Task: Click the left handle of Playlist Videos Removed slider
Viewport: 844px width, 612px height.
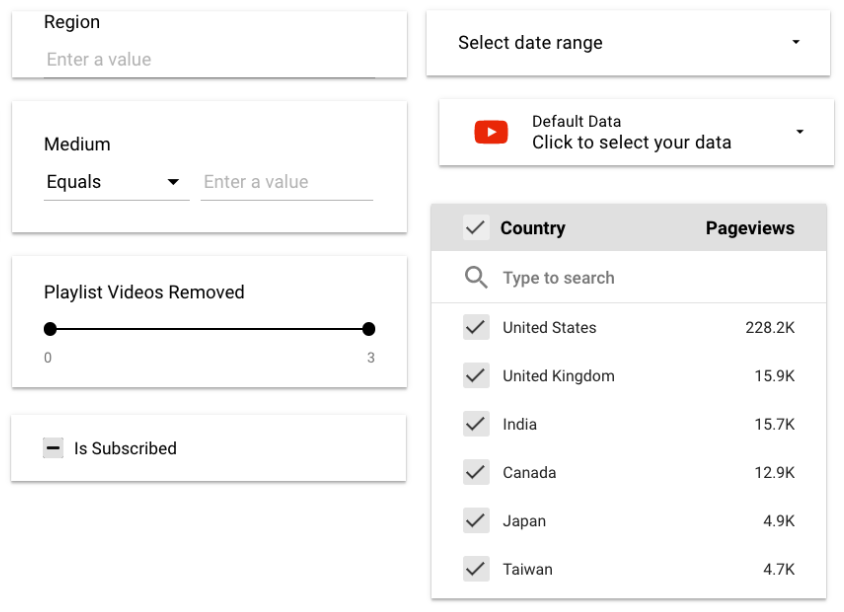Action: click(x=50, y=329)
